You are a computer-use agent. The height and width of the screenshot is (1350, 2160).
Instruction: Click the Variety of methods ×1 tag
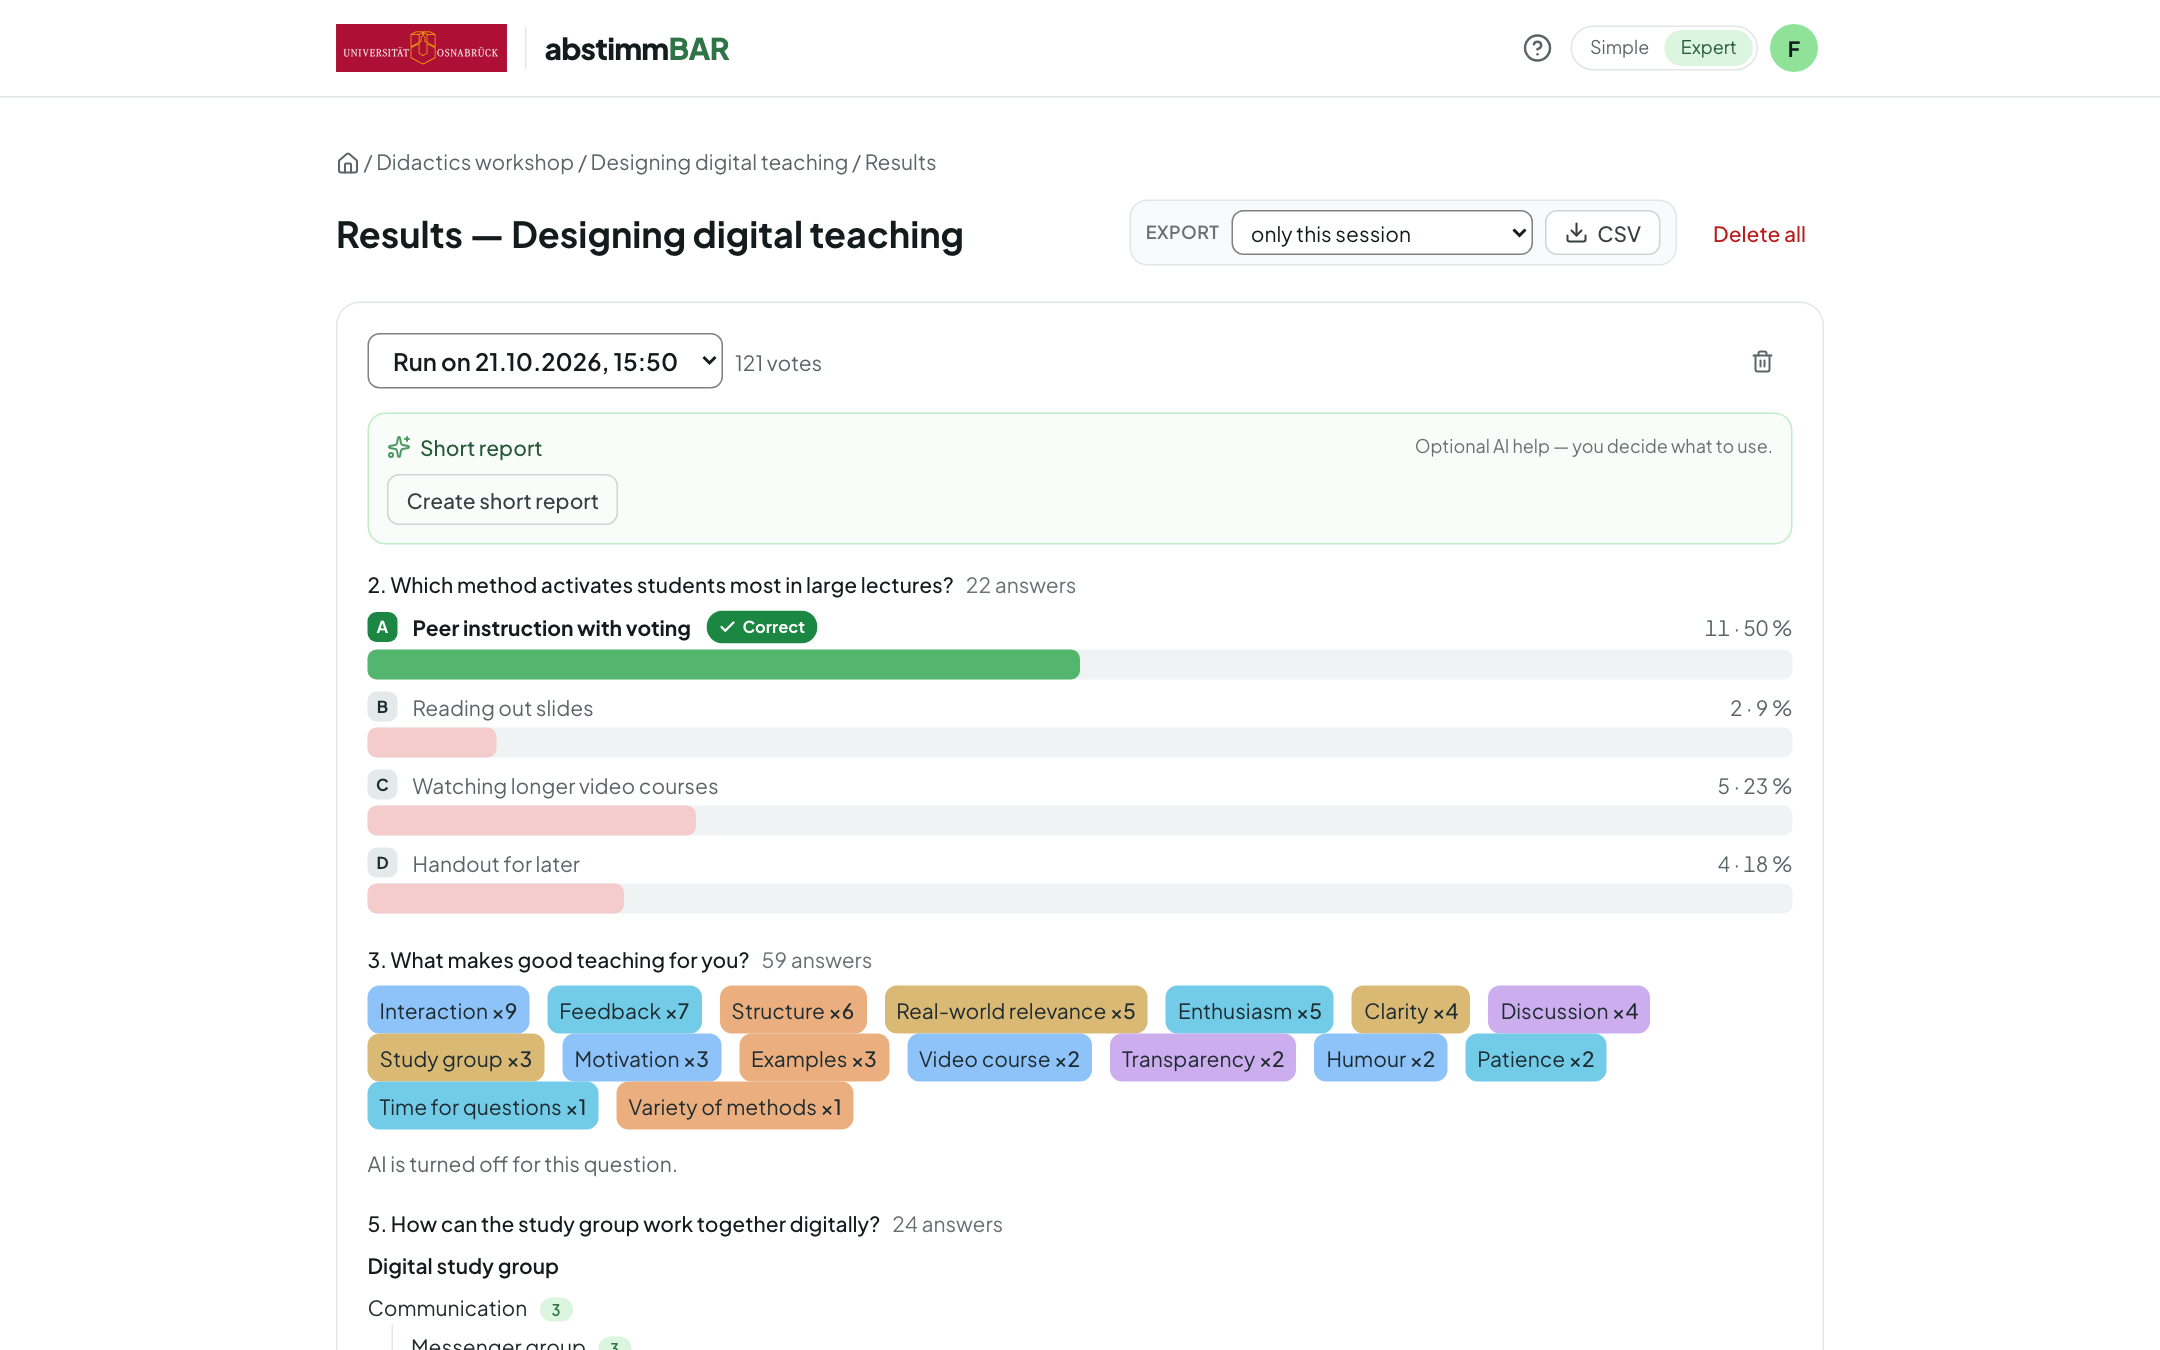point(734,1107)
